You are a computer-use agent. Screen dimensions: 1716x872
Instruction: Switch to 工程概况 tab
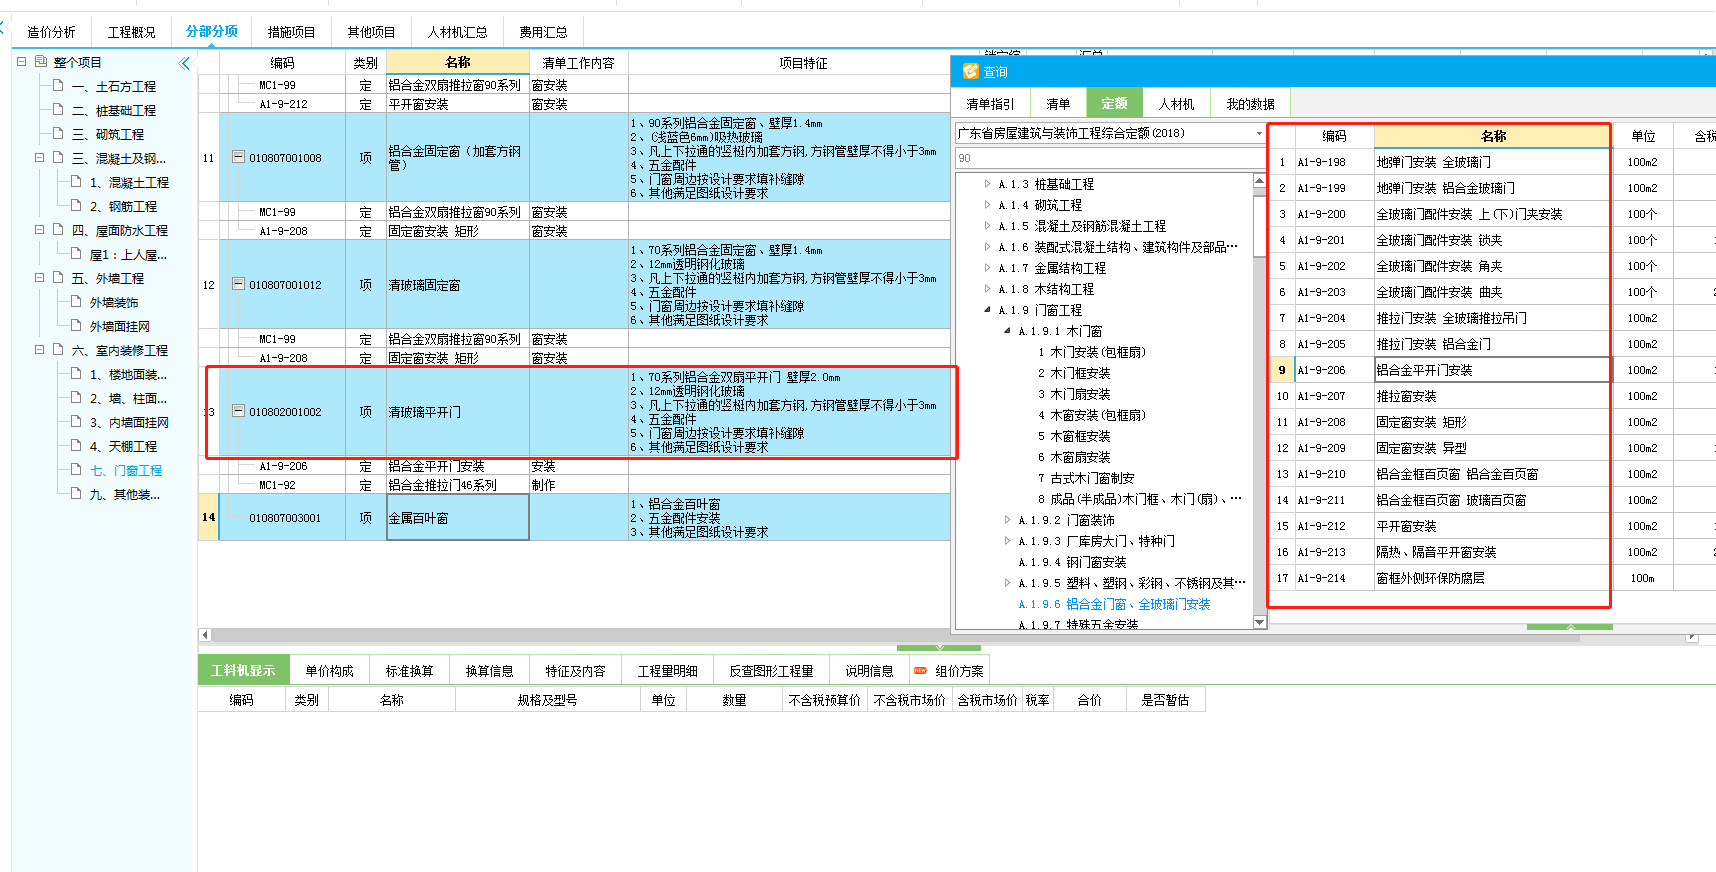132,32
